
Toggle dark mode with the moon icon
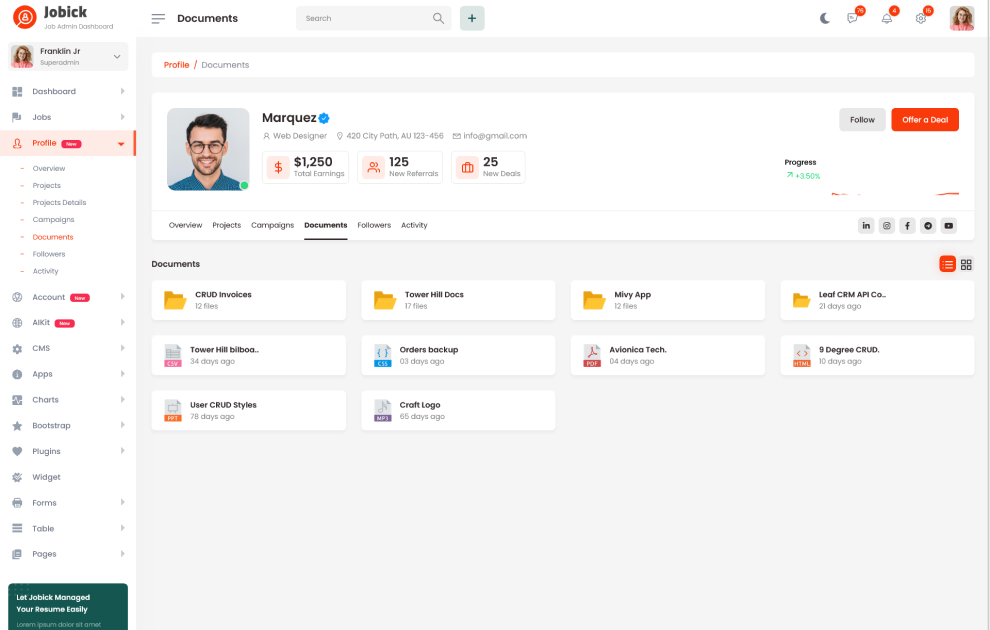pyautogui.click(x=825, y=18)
